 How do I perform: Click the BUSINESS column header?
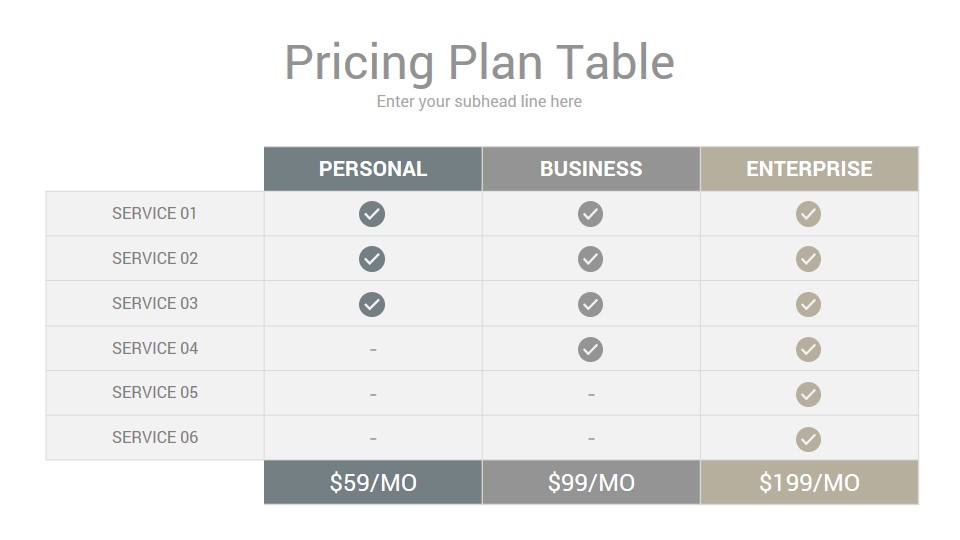591,169
